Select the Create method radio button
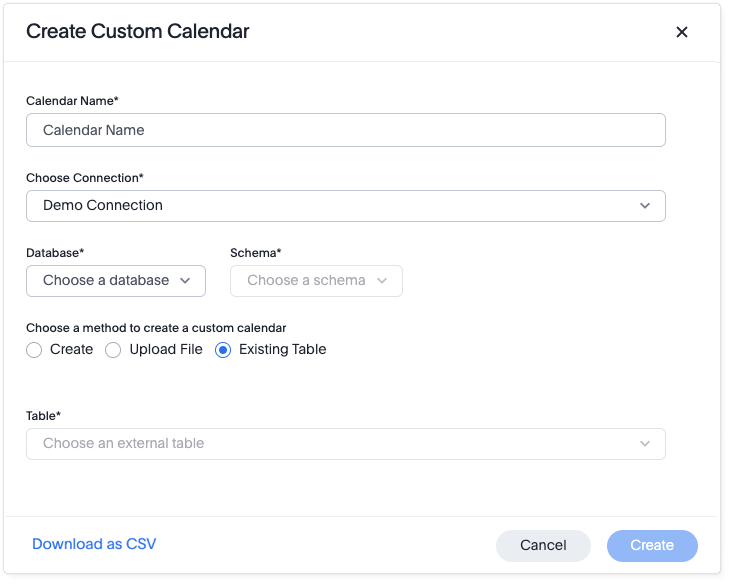 point(34,350)
